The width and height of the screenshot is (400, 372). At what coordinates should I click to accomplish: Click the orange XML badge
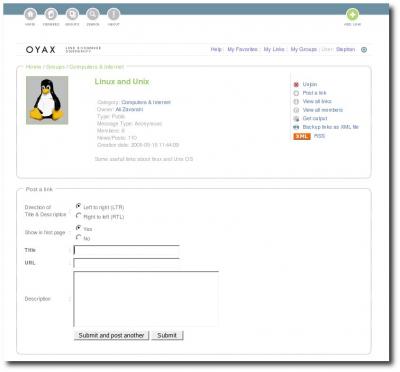pos(302,136)
